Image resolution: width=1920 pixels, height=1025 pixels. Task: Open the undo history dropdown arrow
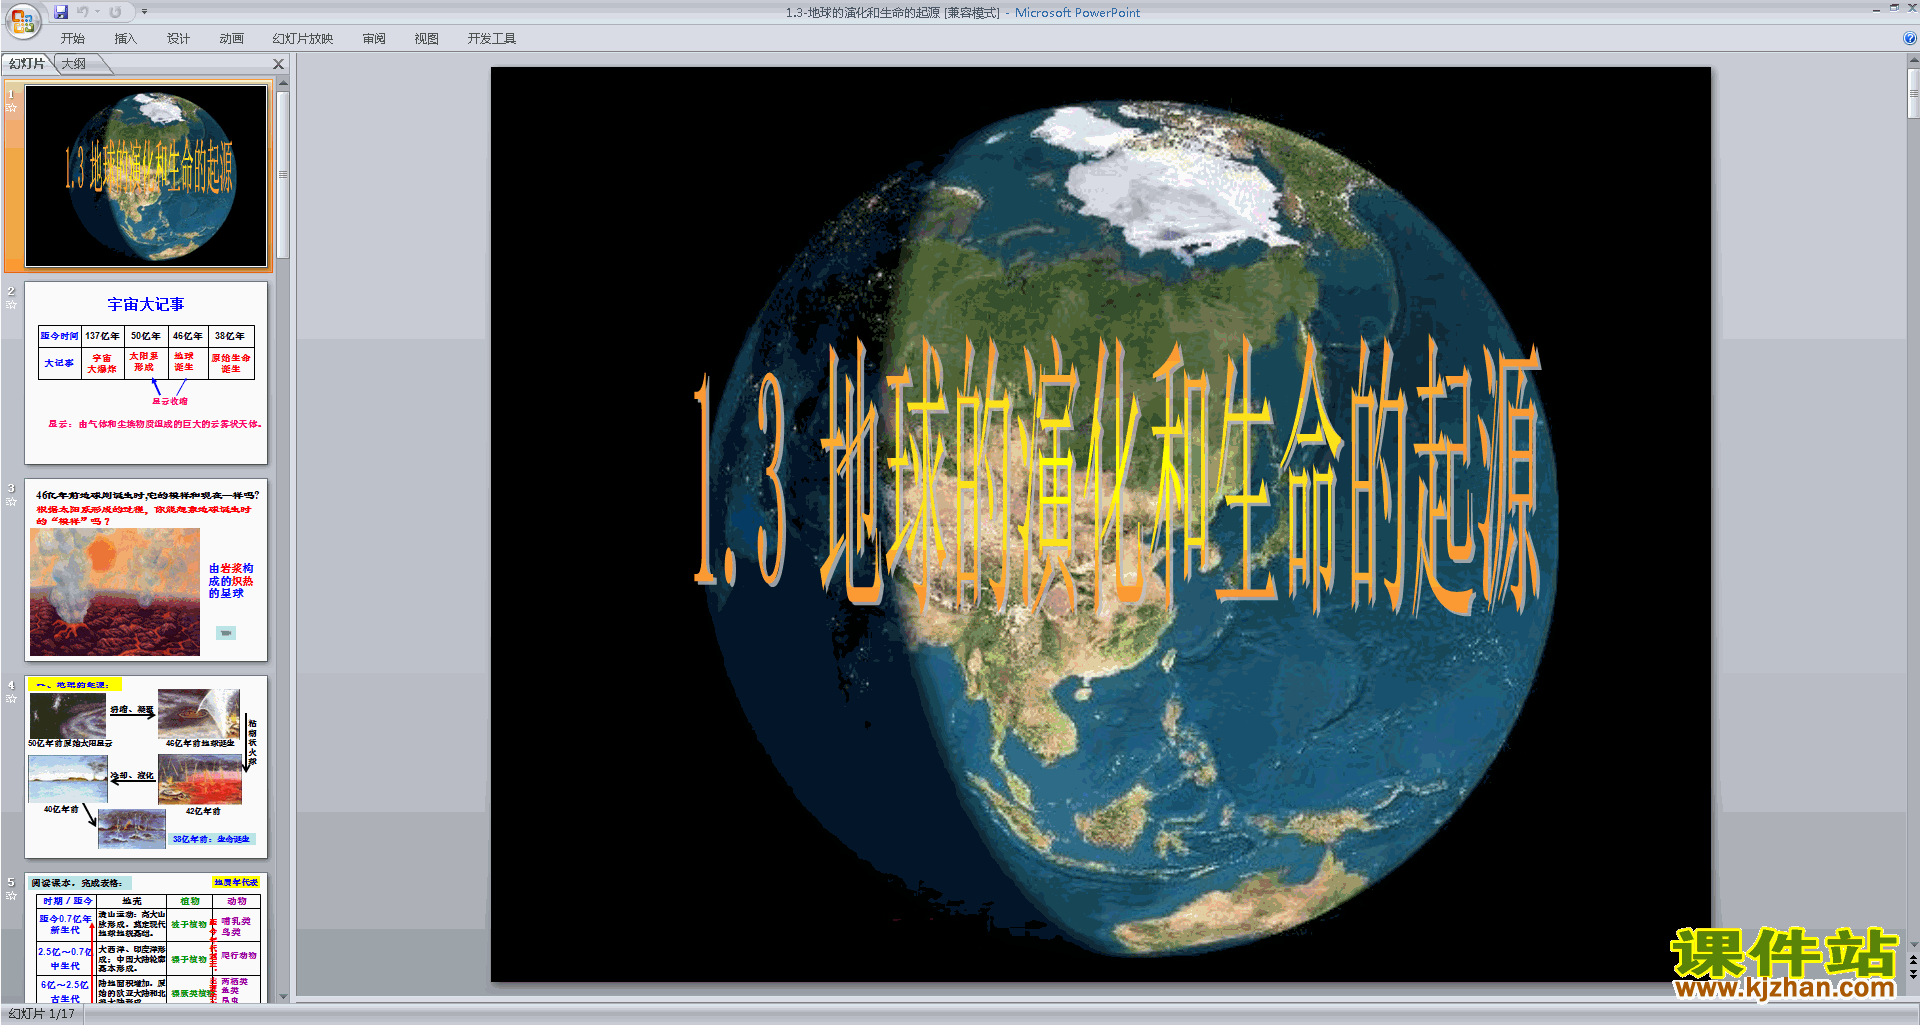(x=98, y=12)
